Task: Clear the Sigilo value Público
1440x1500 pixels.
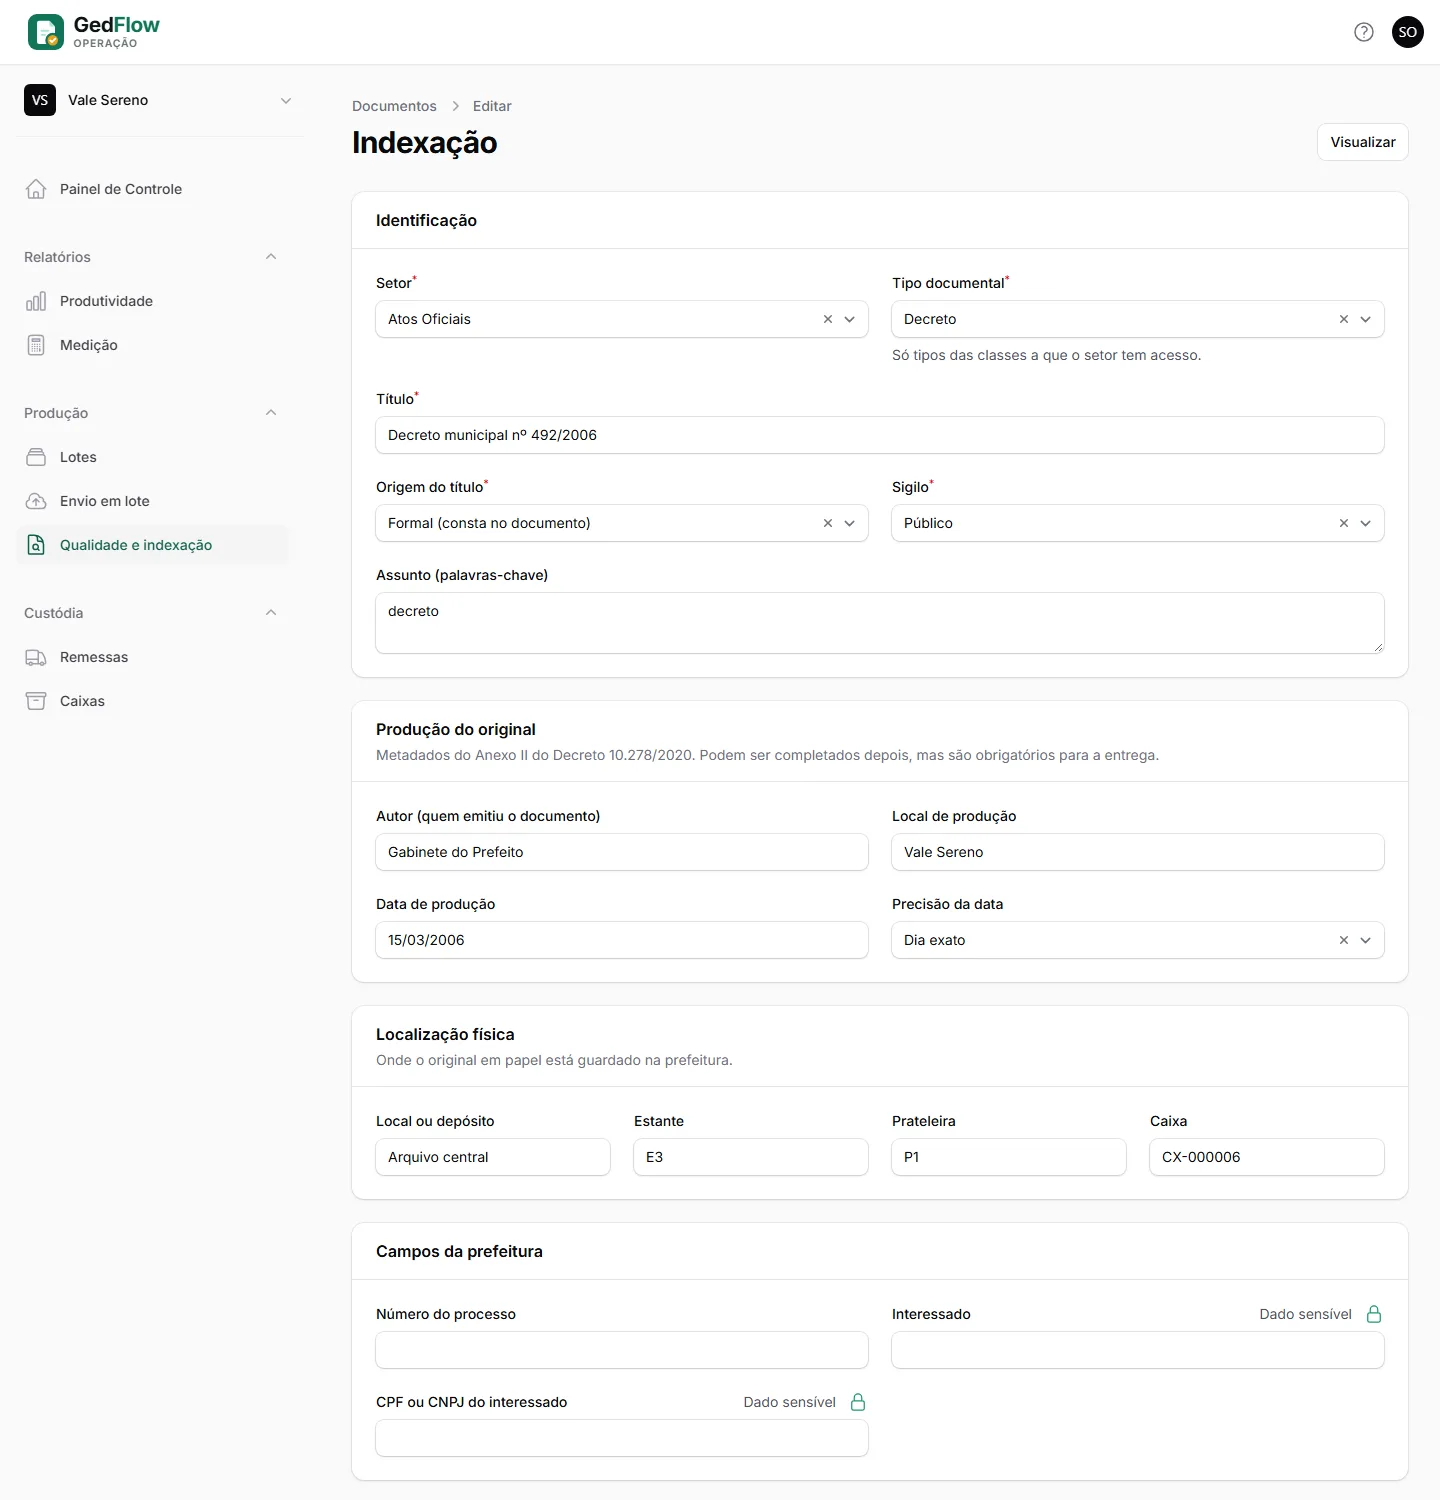Action: click(x=1344, y=523)
